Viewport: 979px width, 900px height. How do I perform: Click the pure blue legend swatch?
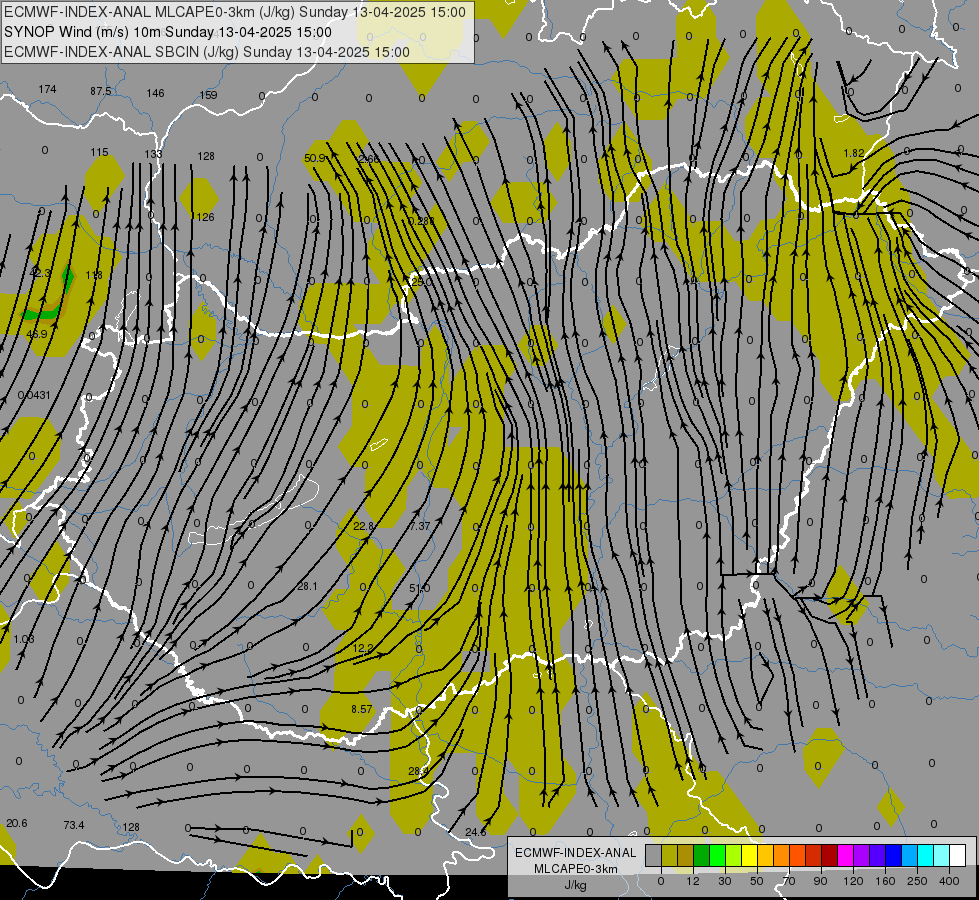coord(893,855)
